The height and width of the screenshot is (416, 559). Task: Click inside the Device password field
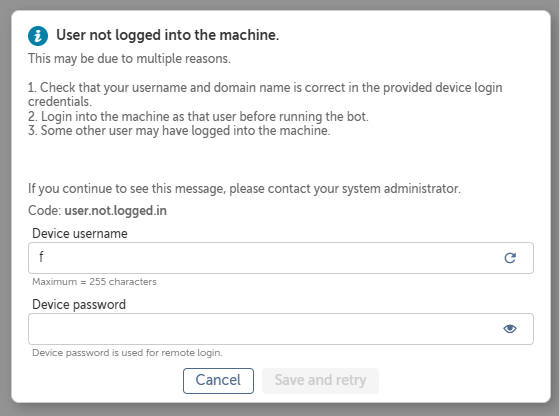[x=281, y=329]
